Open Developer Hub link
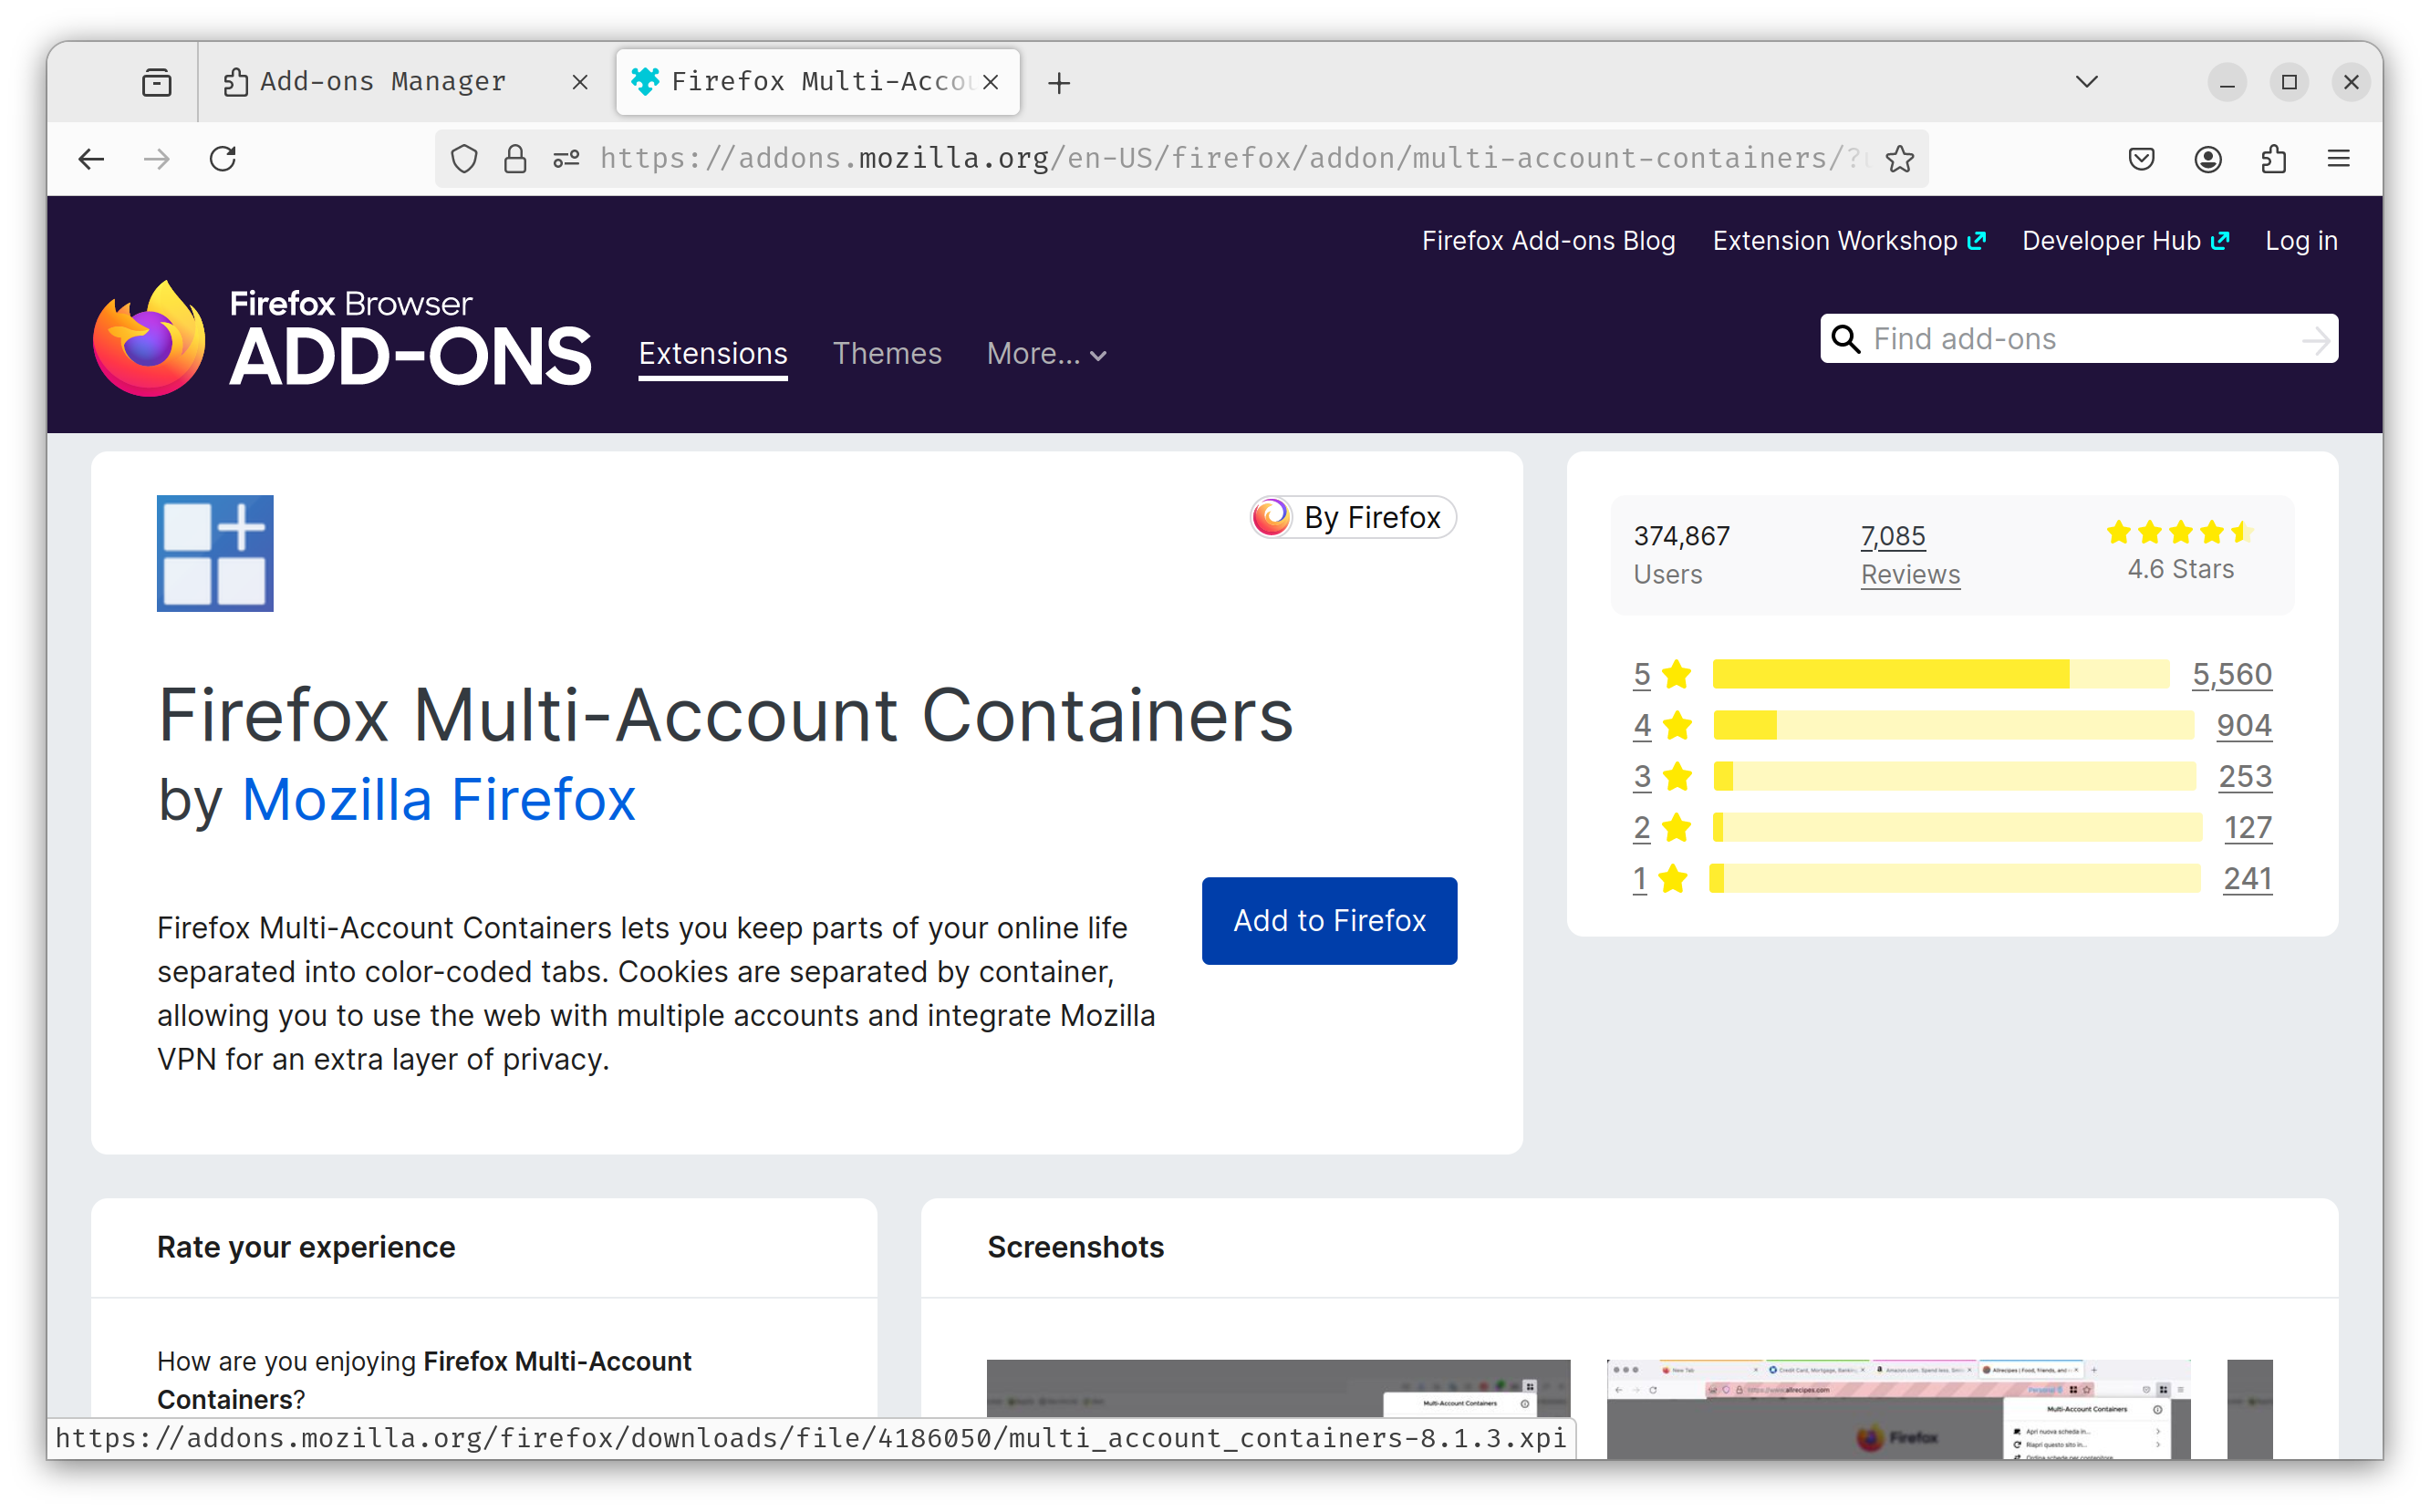This screenshot has height=1512, width=2430. 2125,241
